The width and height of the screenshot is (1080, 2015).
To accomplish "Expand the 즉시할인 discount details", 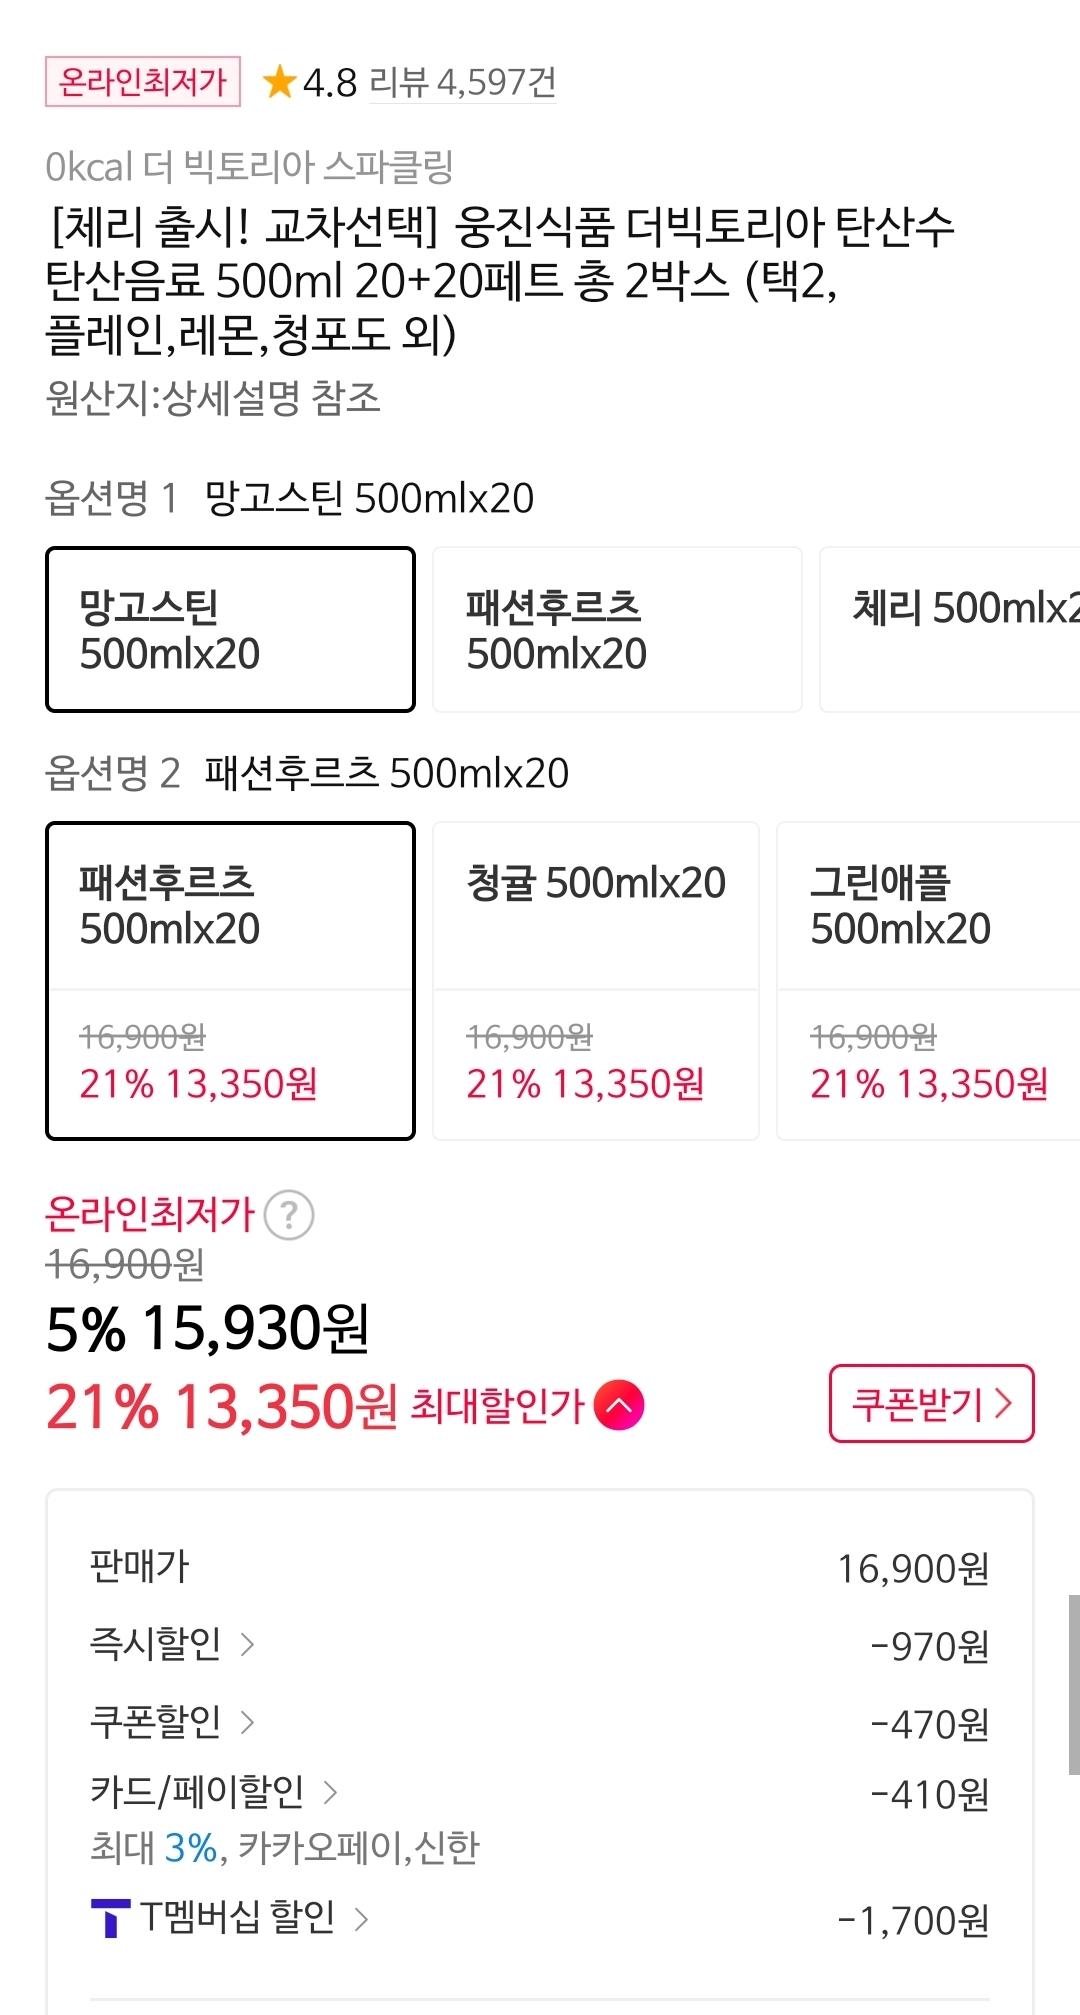I will (247, 1644).
